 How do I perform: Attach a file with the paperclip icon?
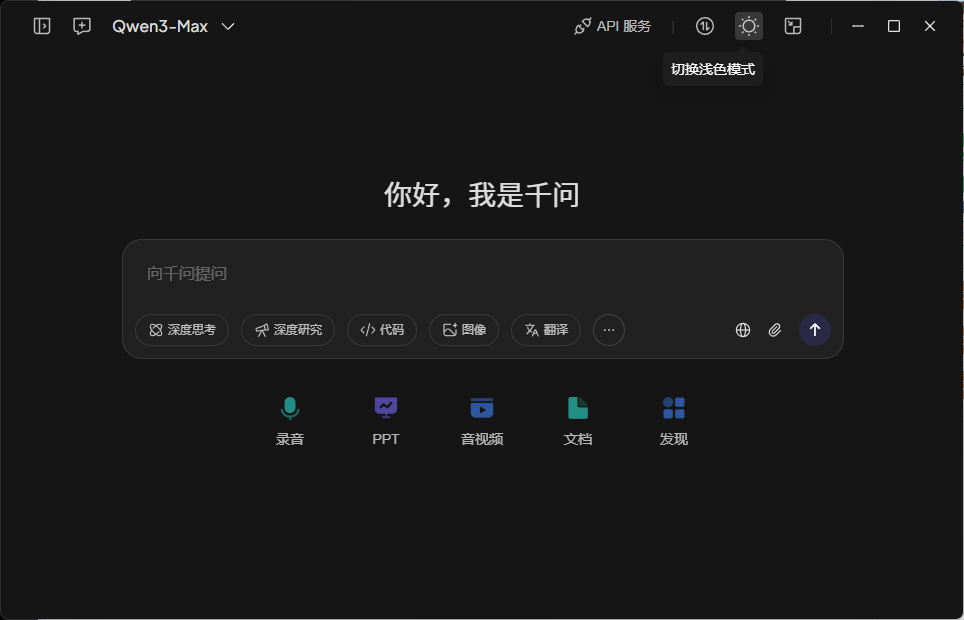click(775, 329)
